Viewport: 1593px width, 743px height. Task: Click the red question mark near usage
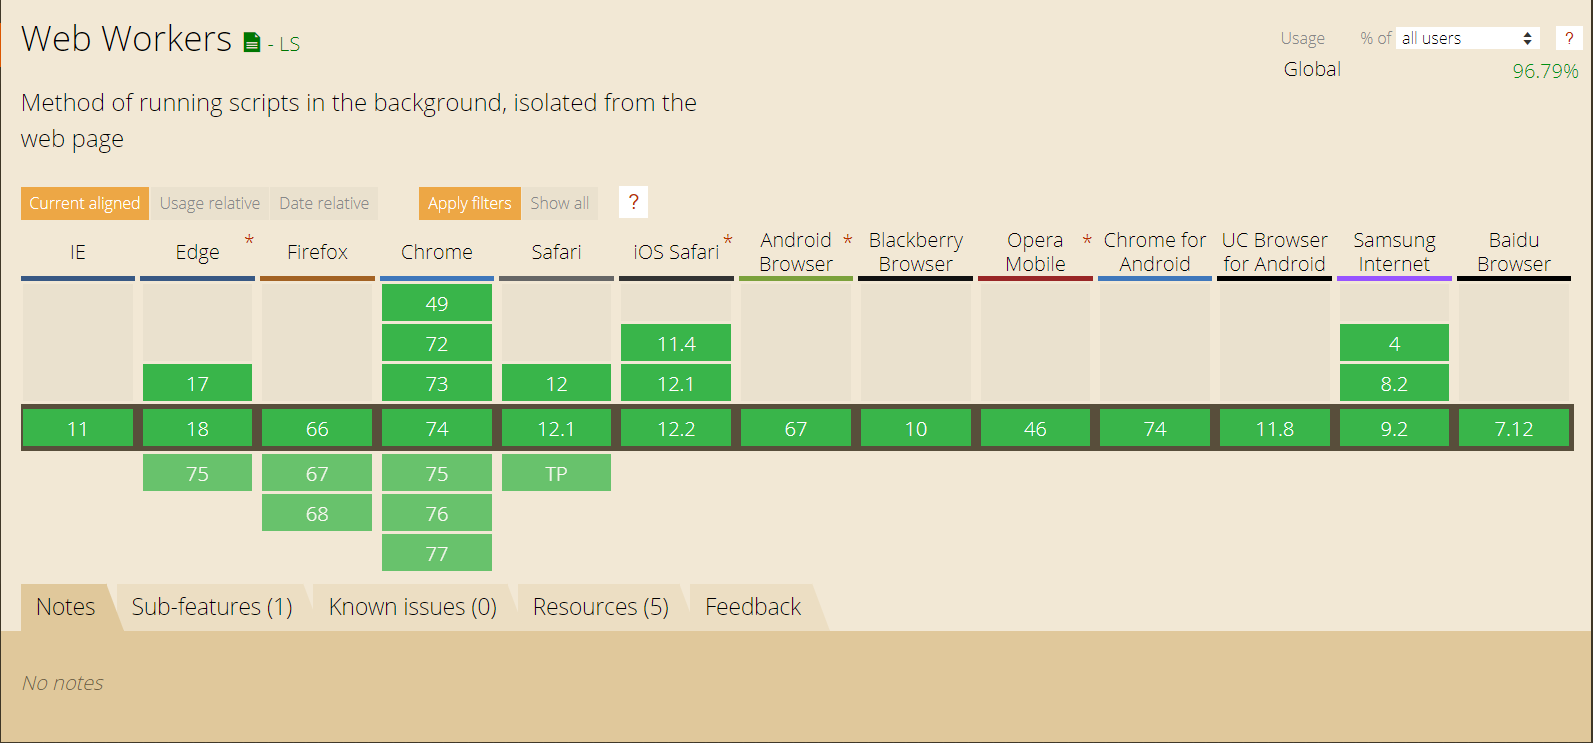(x=1569, y=38)
